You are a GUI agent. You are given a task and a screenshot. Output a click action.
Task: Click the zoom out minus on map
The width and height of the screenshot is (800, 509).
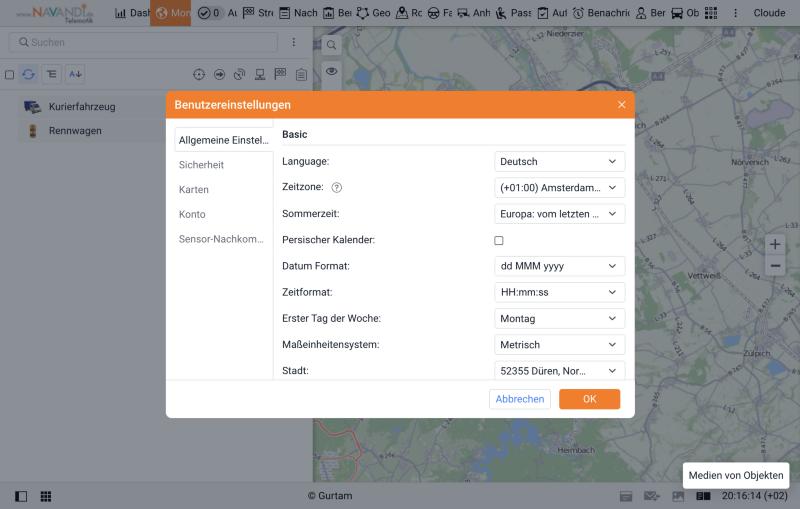click(x=774, y=266)
